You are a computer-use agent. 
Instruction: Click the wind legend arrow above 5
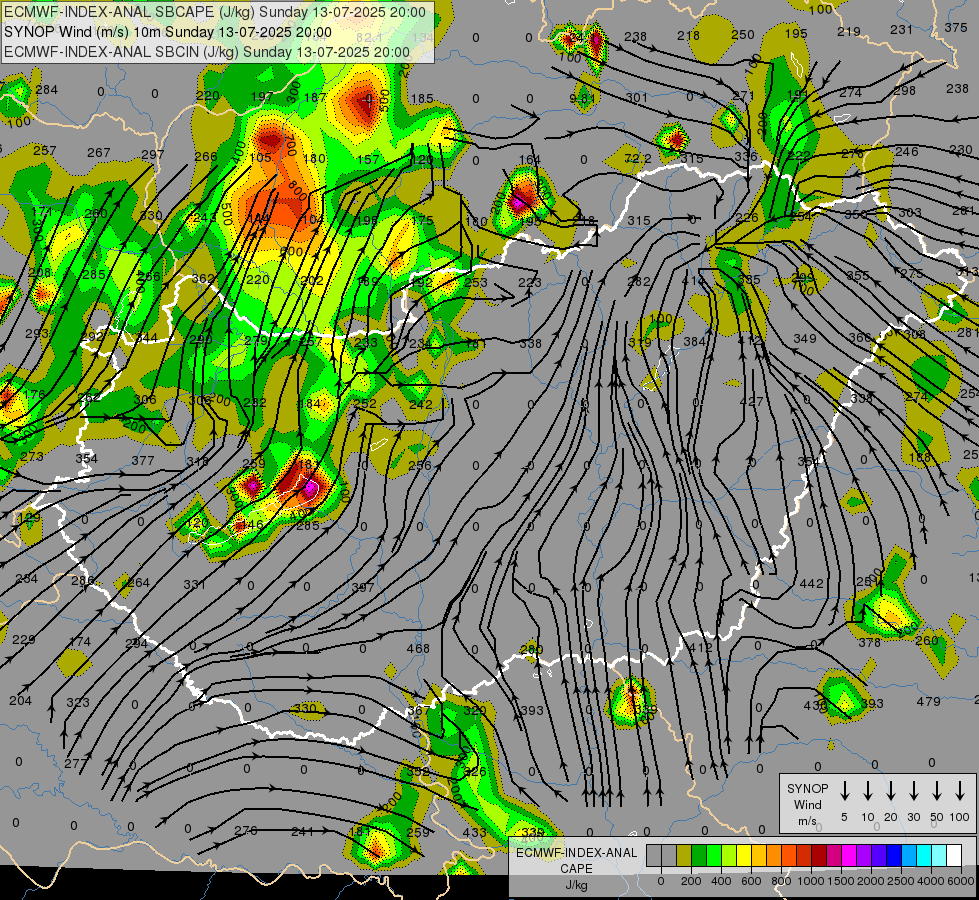[844, 791]
